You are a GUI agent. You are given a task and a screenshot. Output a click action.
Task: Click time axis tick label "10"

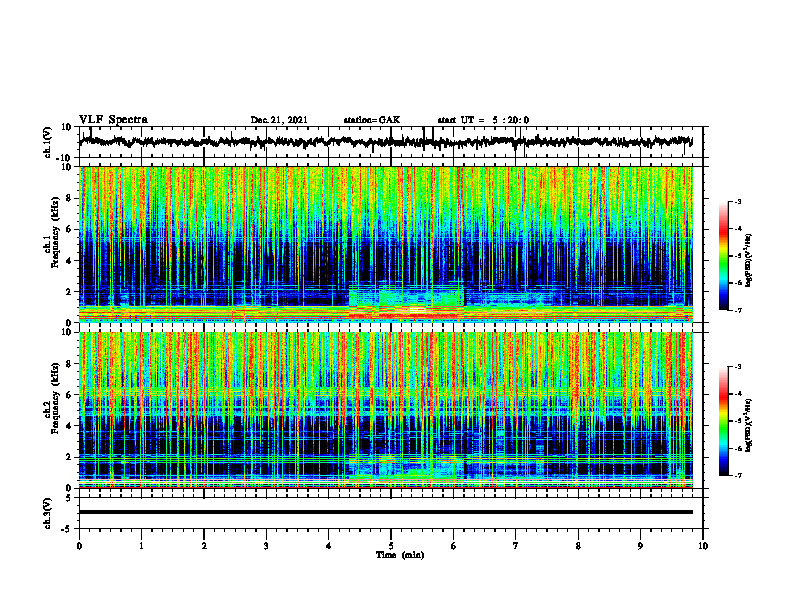pyautogui.click(x=703, y=546)
